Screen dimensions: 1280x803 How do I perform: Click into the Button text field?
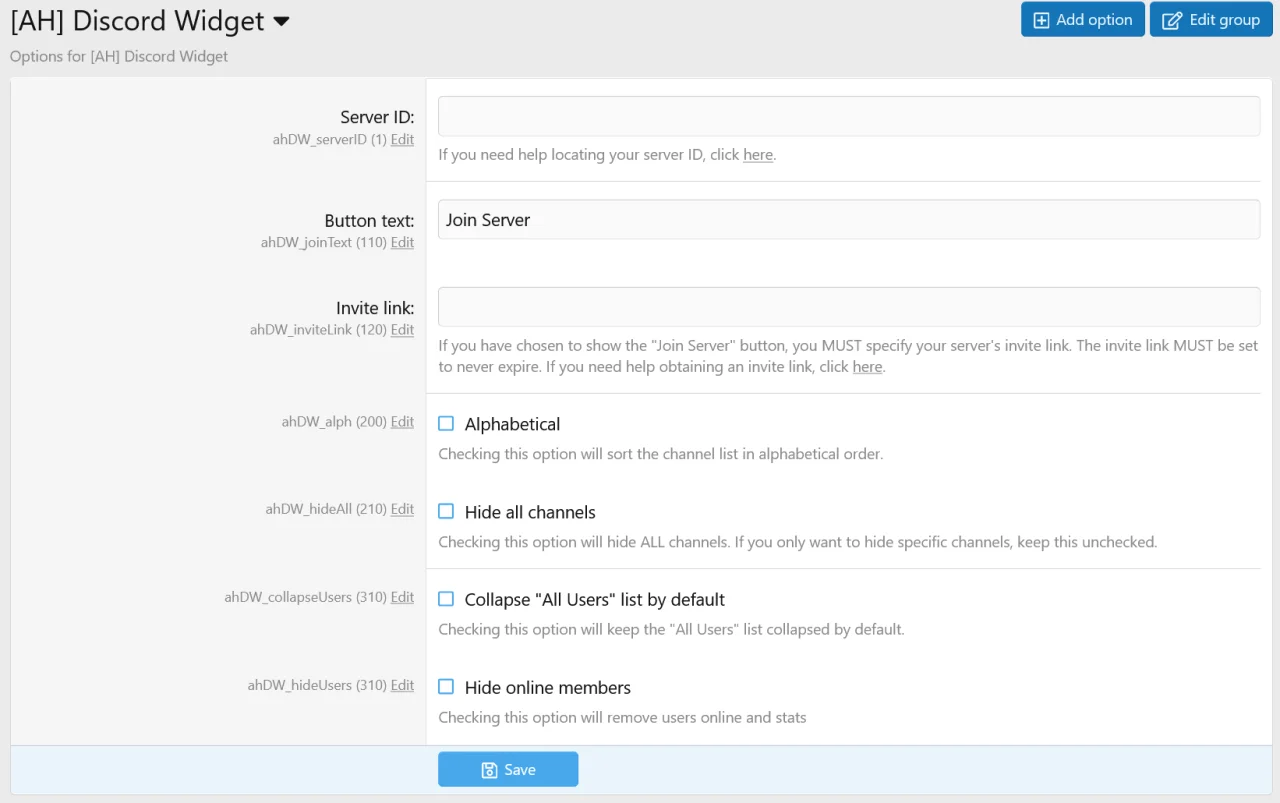[848, 220]
